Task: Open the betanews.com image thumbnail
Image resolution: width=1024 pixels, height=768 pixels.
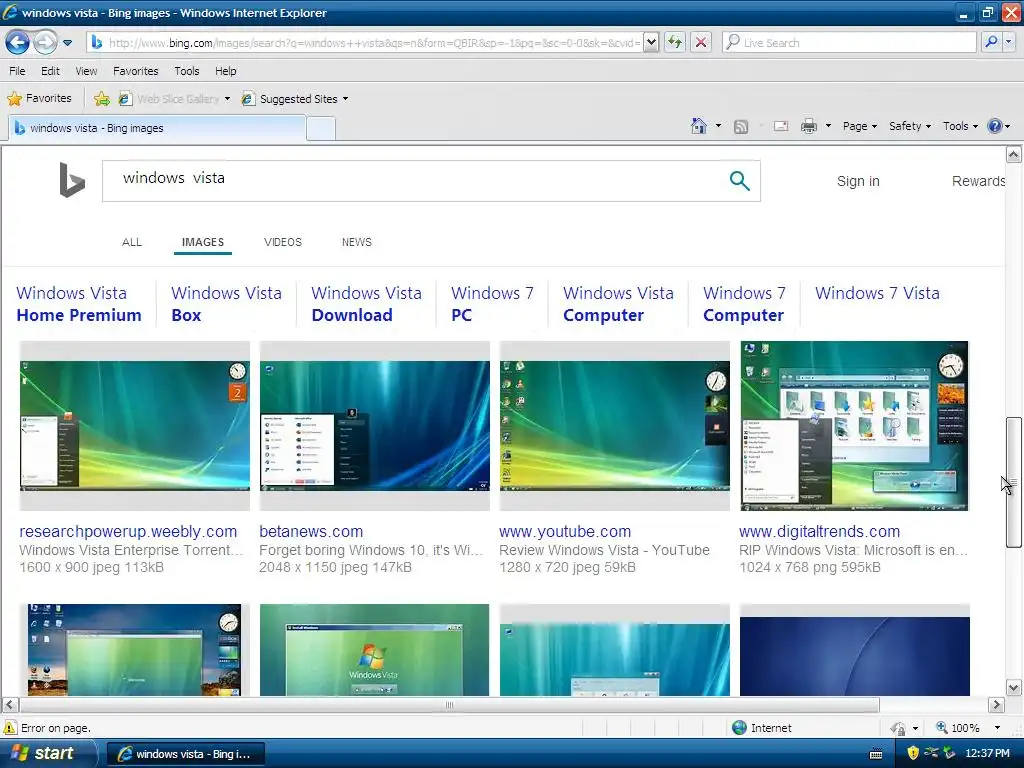Action: (x=374, y=426)
